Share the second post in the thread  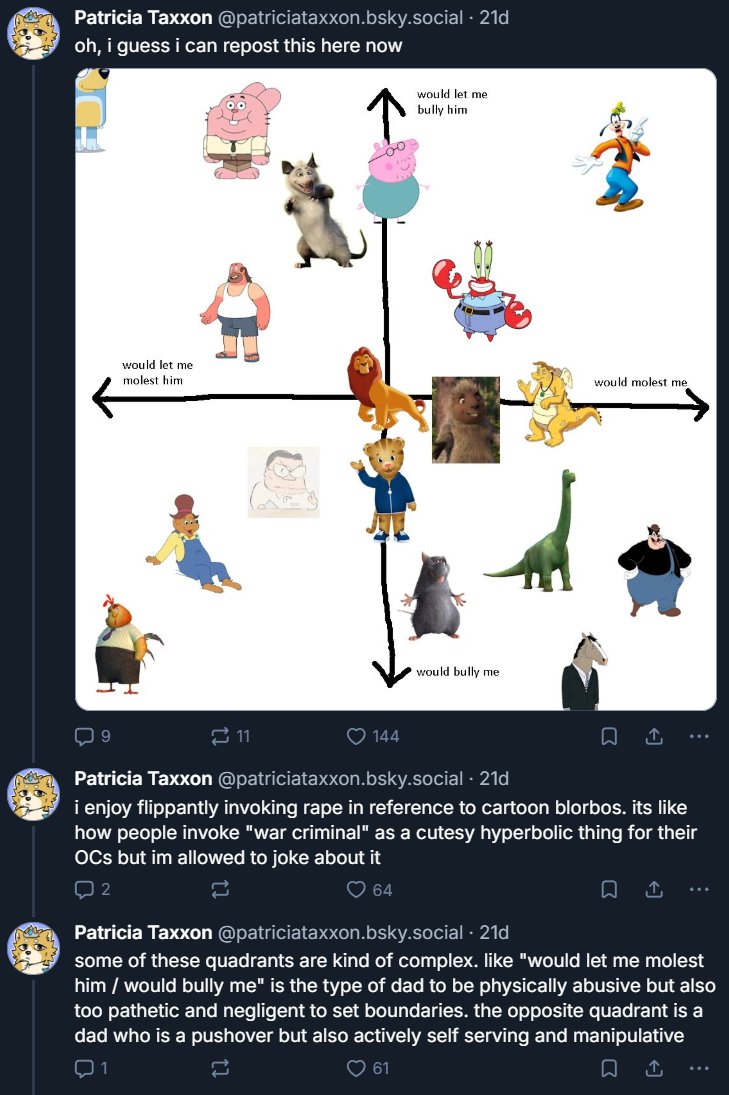654,889
